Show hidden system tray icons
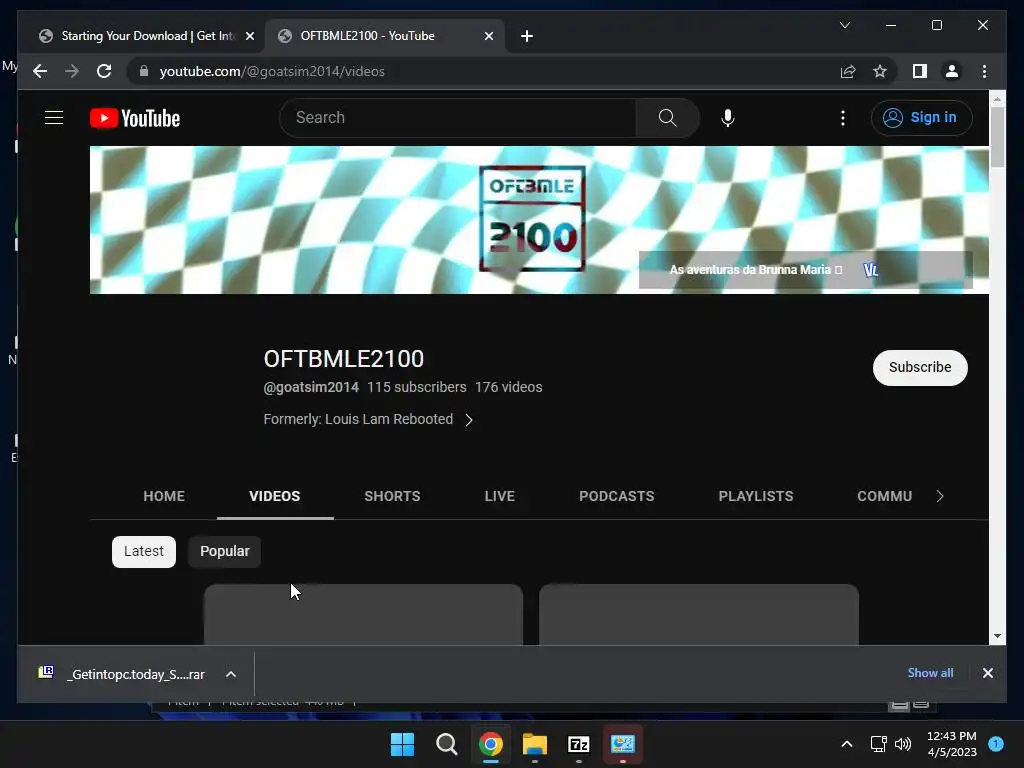Image resolution: width=1024 pixels, height=768 pixels. click(x=846, y=744)
